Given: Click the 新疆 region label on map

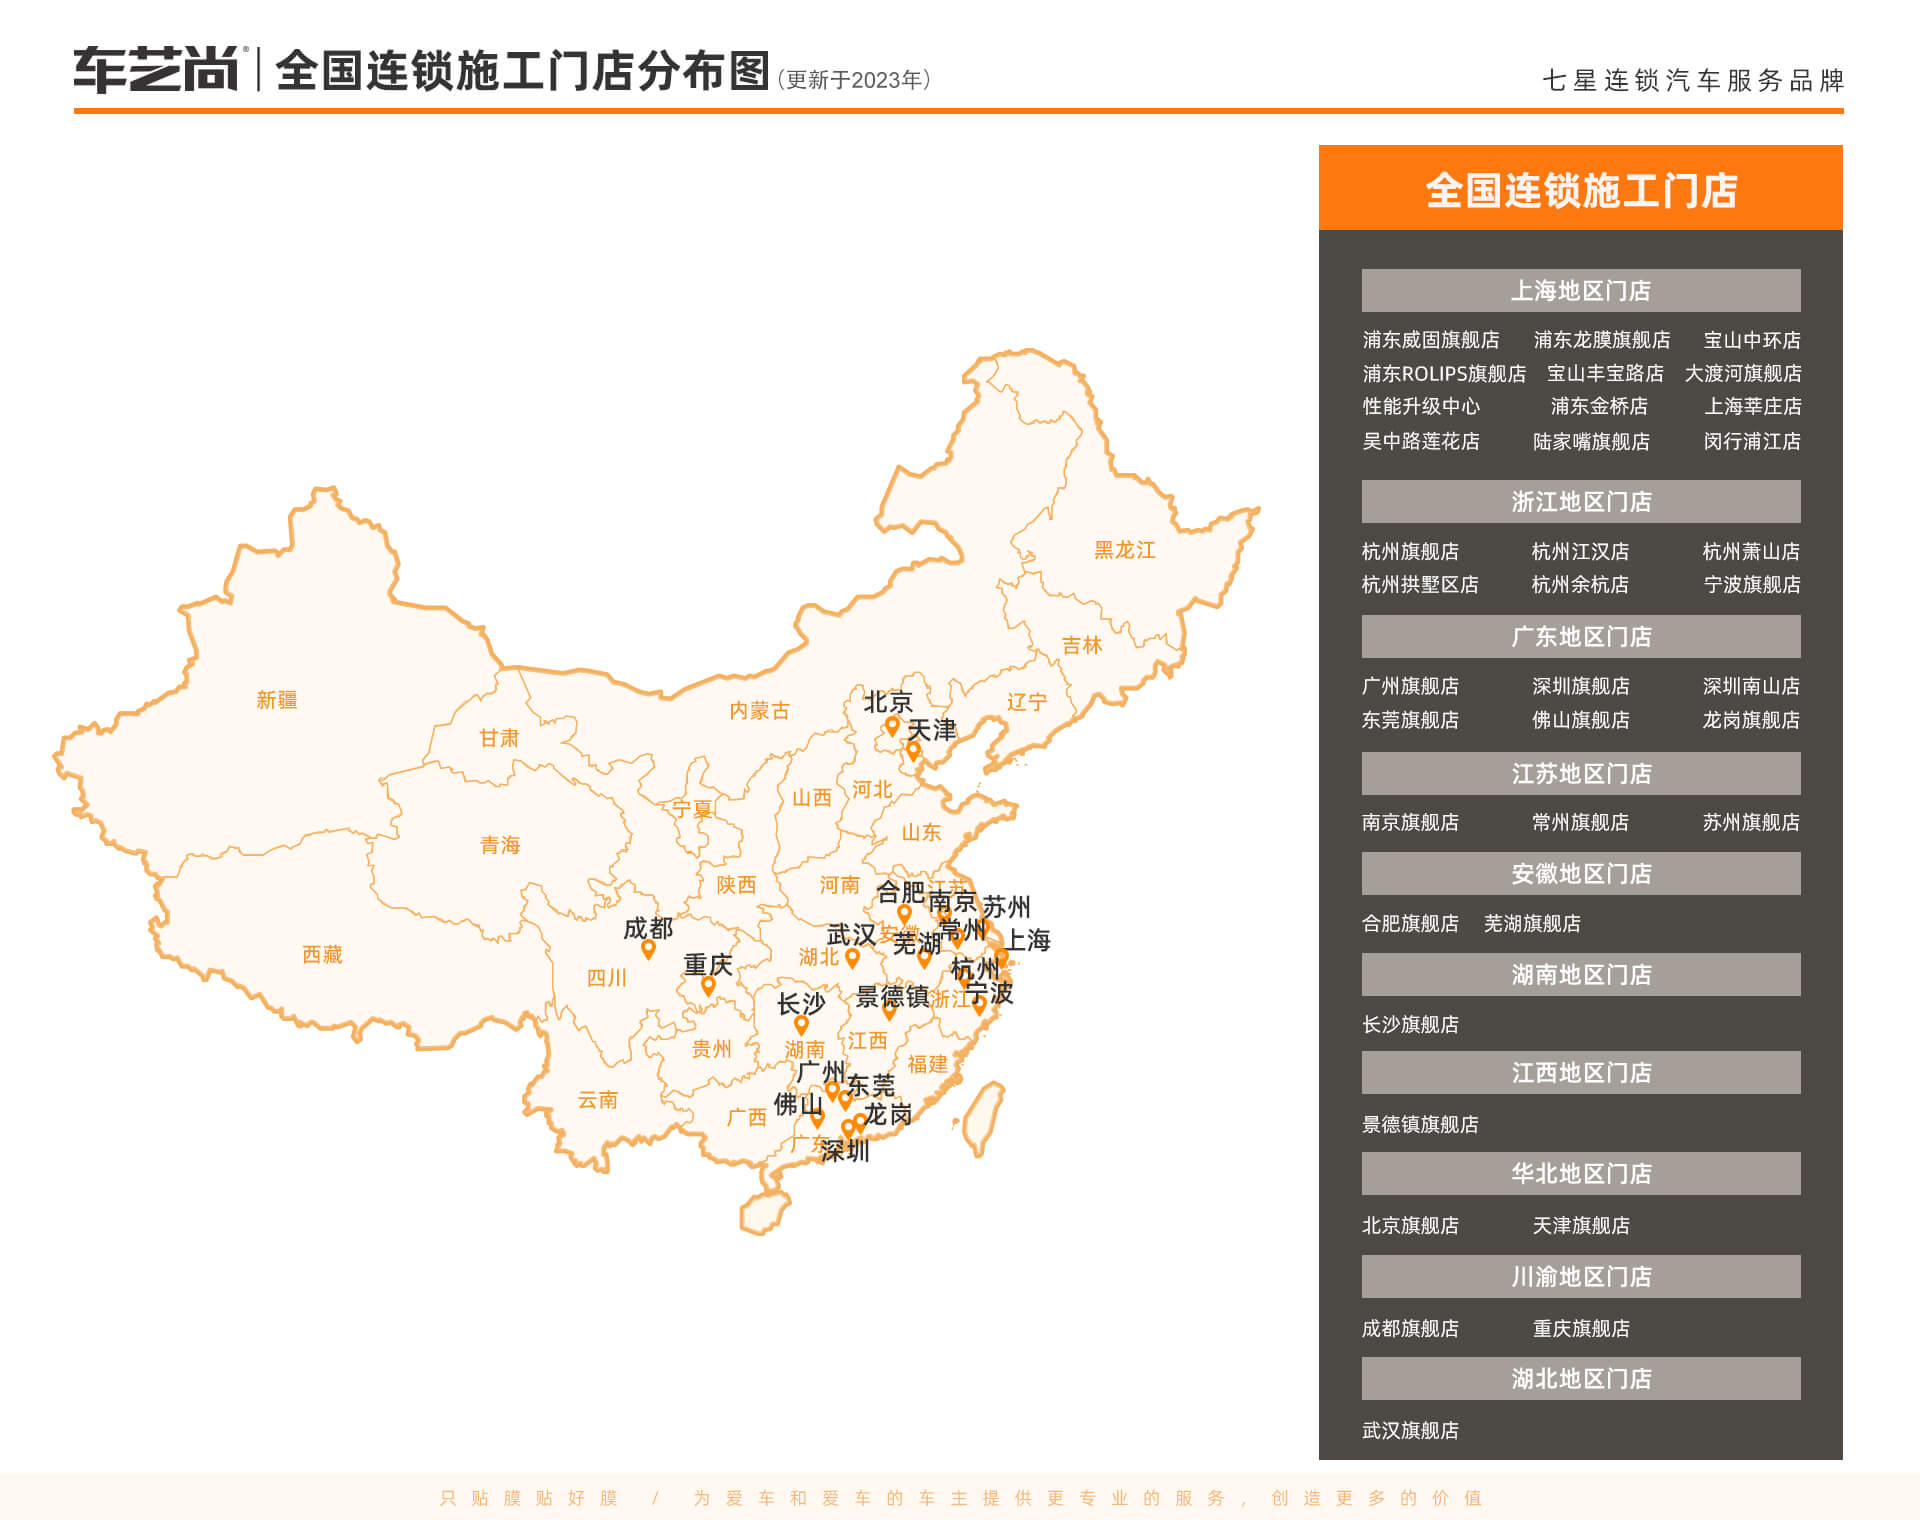Looking at the screenshot, I should tap(277, 700).
